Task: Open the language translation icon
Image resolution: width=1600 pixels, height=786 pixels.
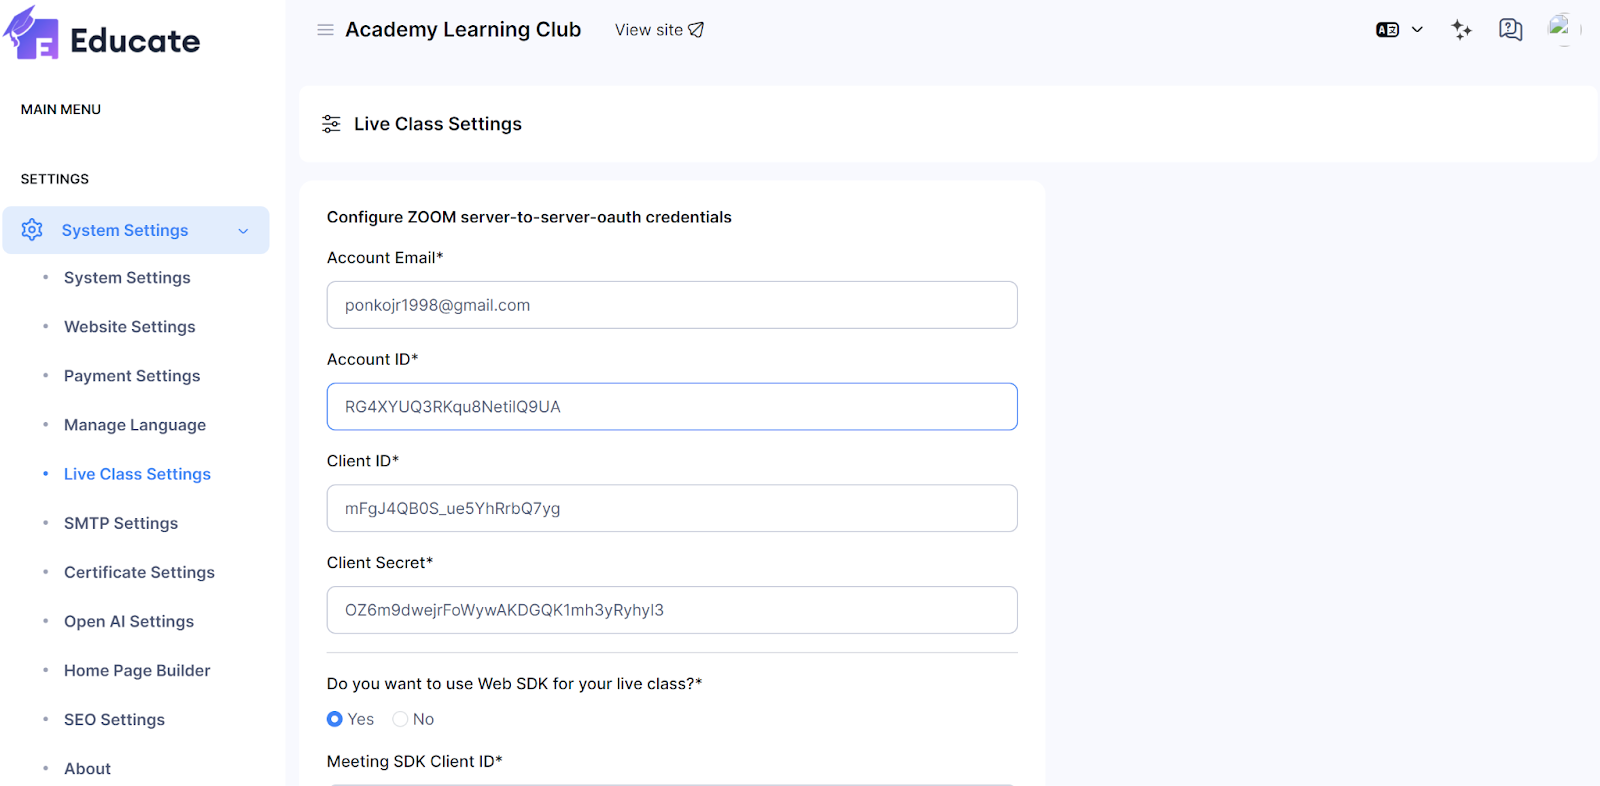Action: (x=1387, y=30)
